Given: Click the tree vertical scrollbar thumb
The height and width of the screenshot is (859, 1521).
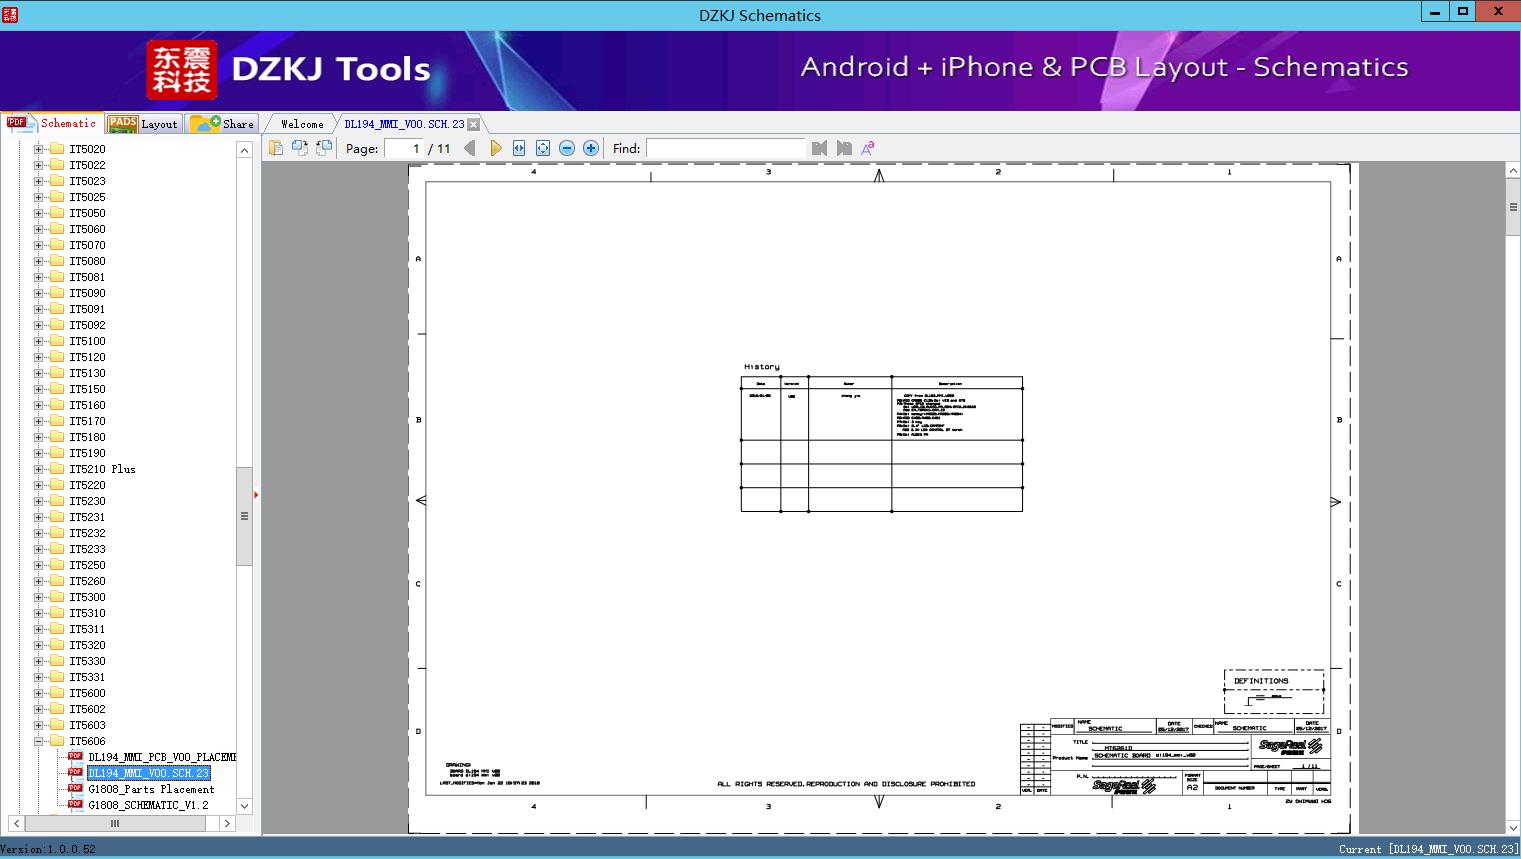Looking at the screenshot, I should (244, 516).
